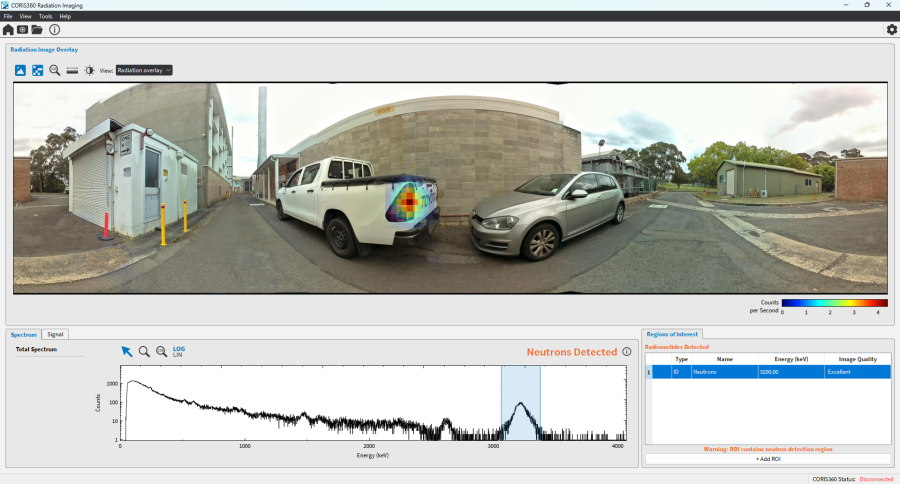Adjust image brightness contrast icon
This screenshot has width=900, height=484.
click(x=90, y=70)
